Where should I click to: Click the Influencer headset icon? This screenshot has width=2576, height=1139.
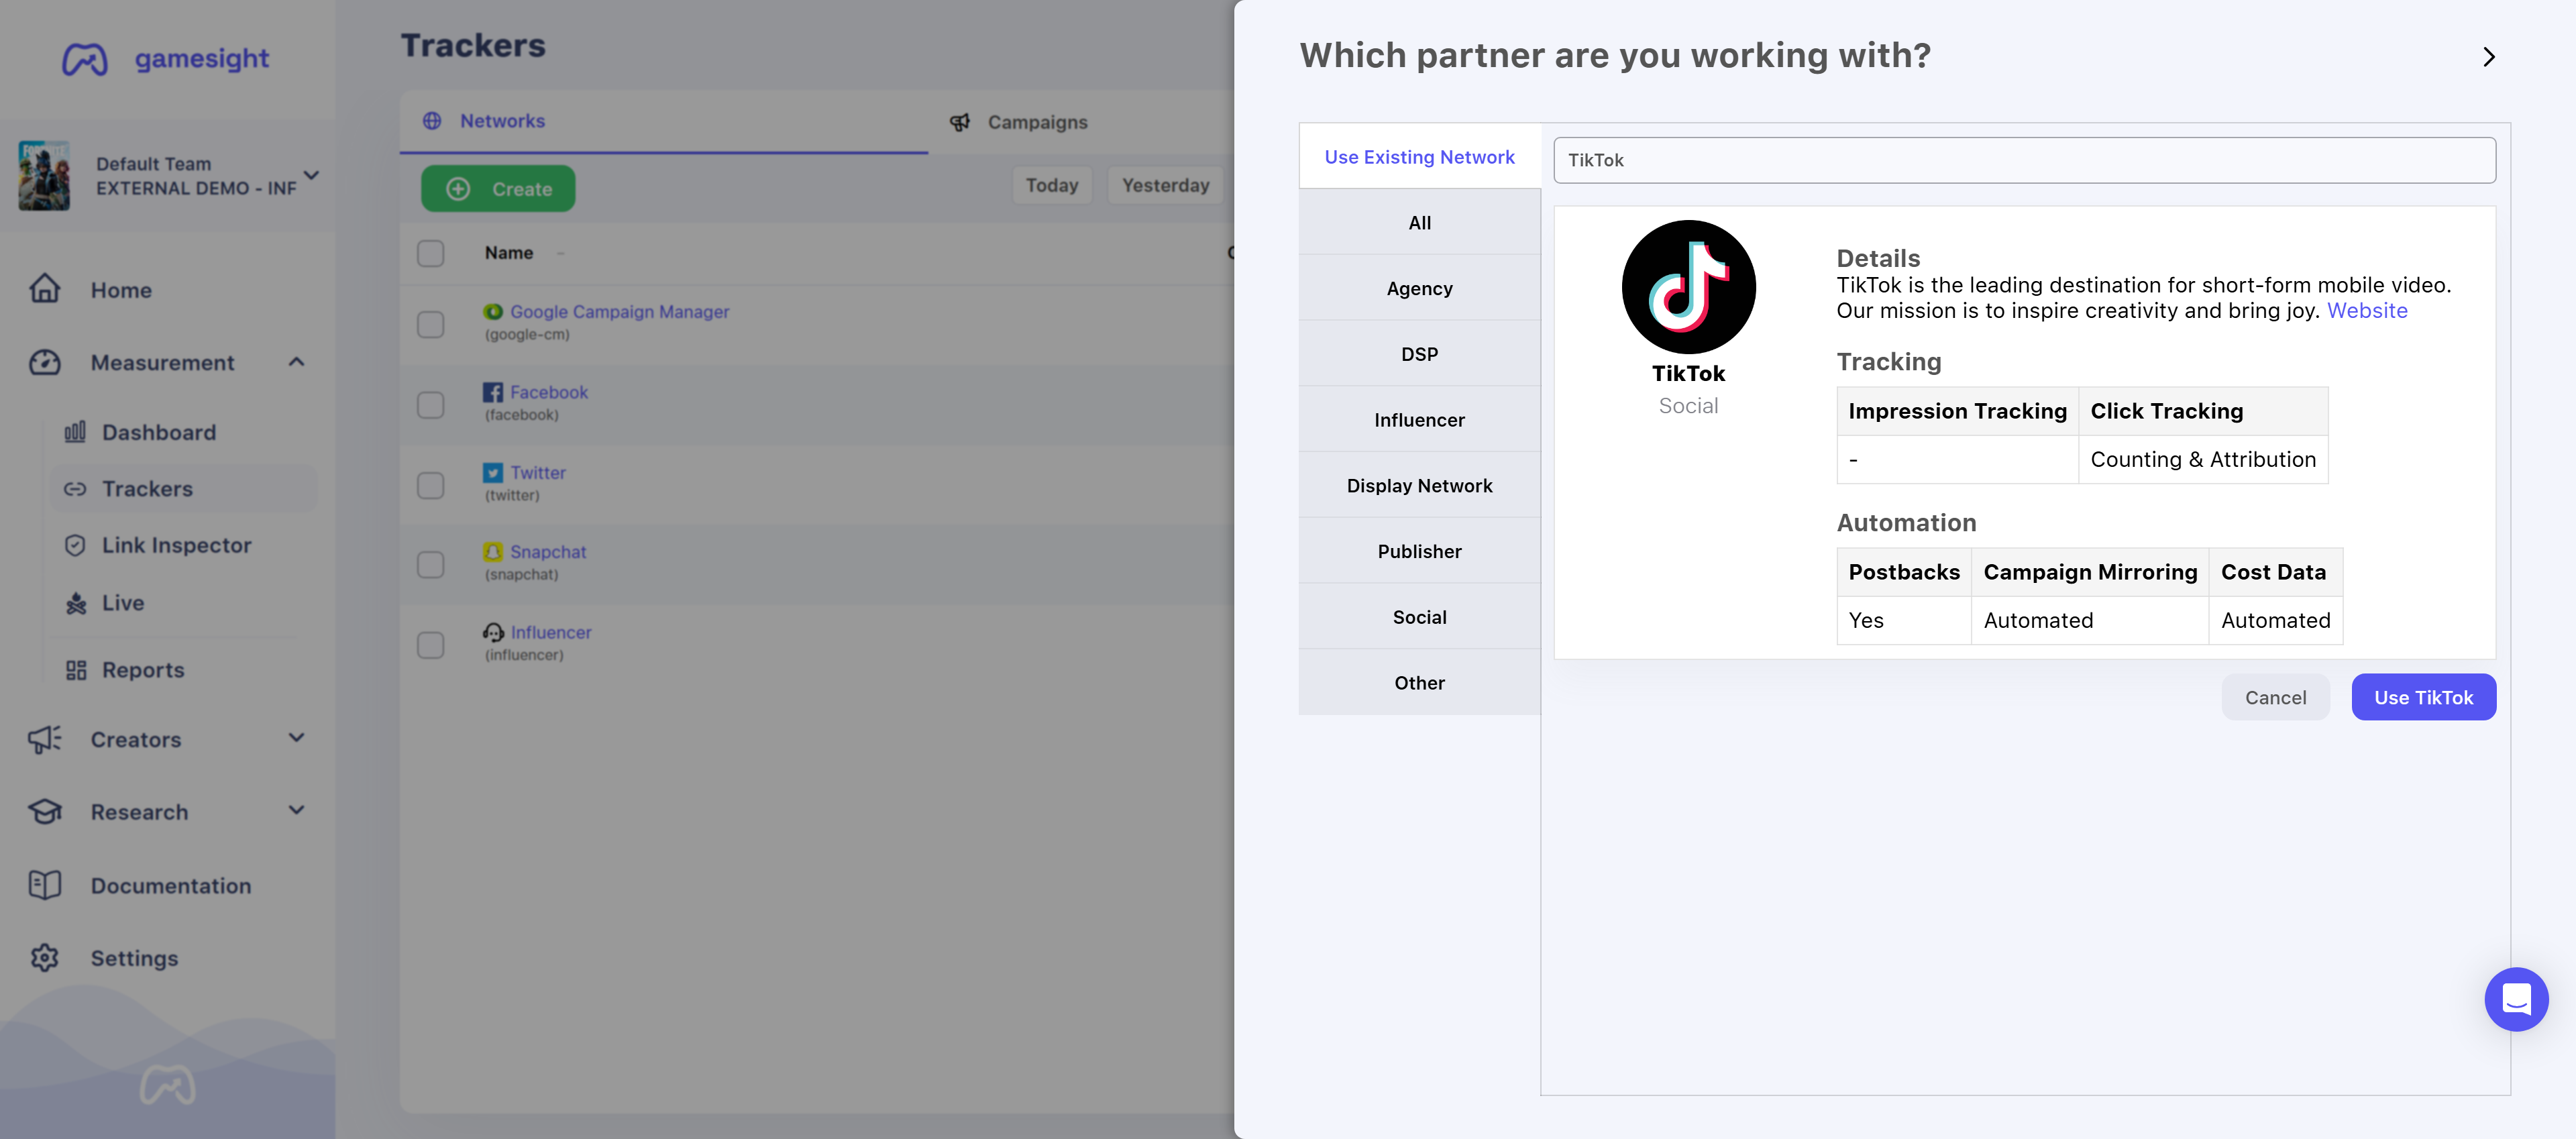pos(493,632)
